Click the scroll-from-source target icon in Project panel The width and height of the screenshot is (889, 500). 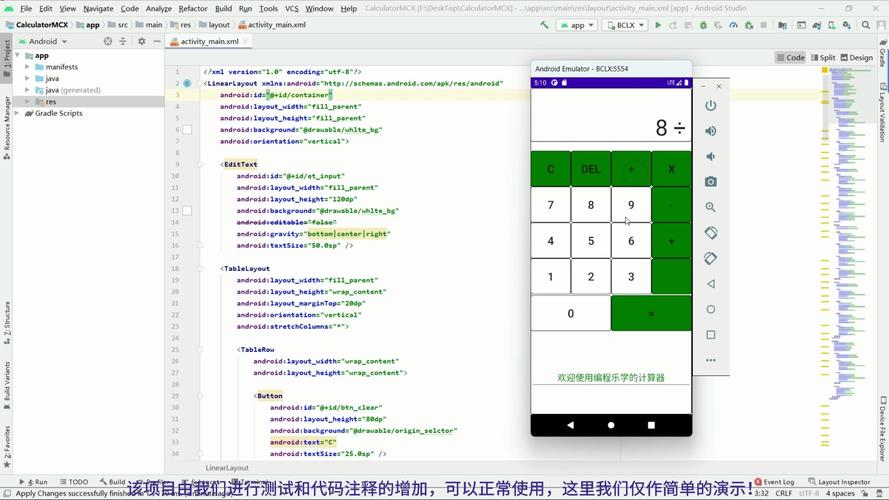coord(108,41)
